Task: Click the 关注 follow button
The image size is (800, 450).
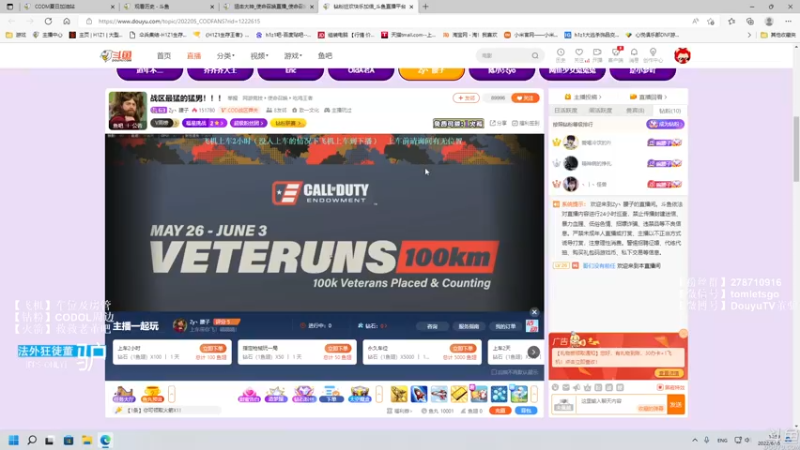Action: (525, 98)
